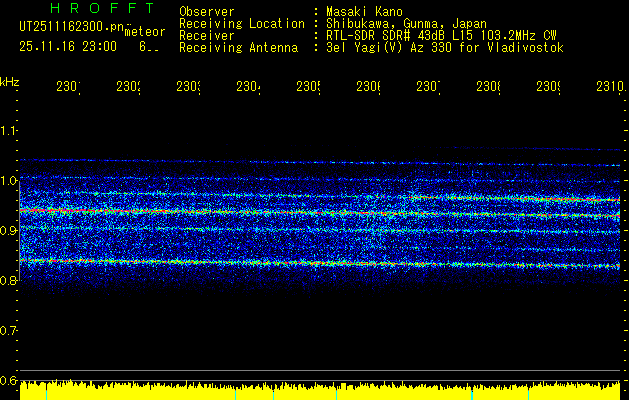Viewport: 629px width, 400px height.
Task: Click the observer name Masaki Kano
Action: click(x=364, y=12)
